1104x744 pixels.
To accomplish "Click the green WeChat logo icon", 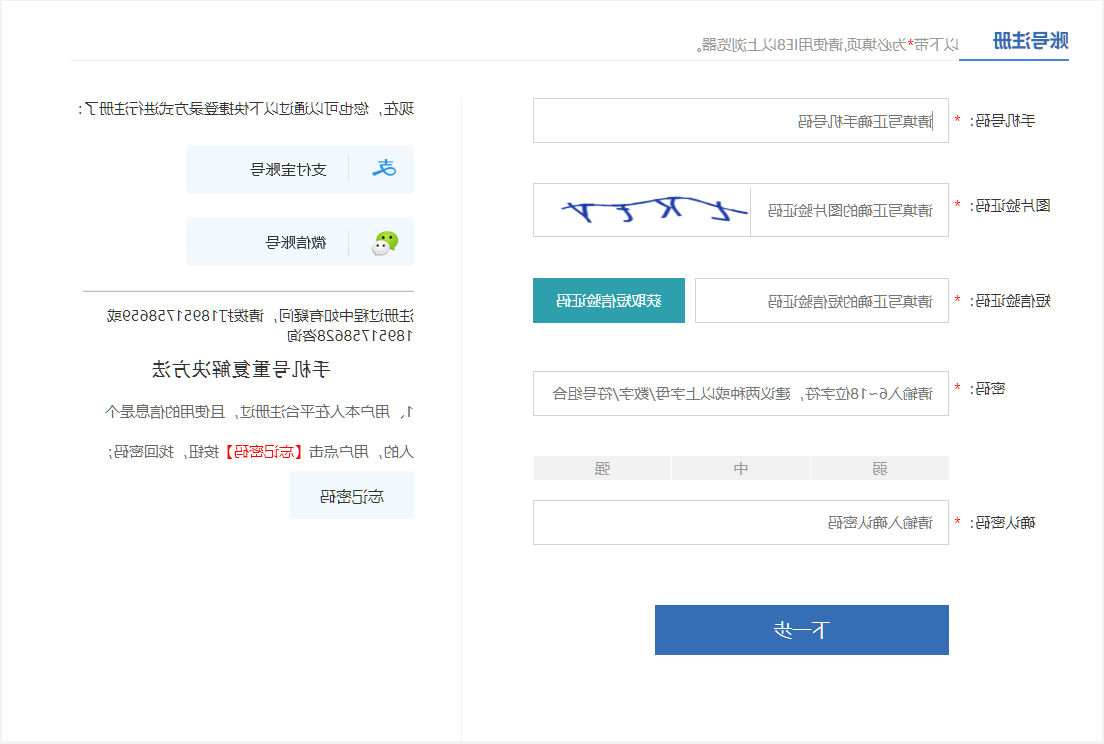I will tap(384, 243).
